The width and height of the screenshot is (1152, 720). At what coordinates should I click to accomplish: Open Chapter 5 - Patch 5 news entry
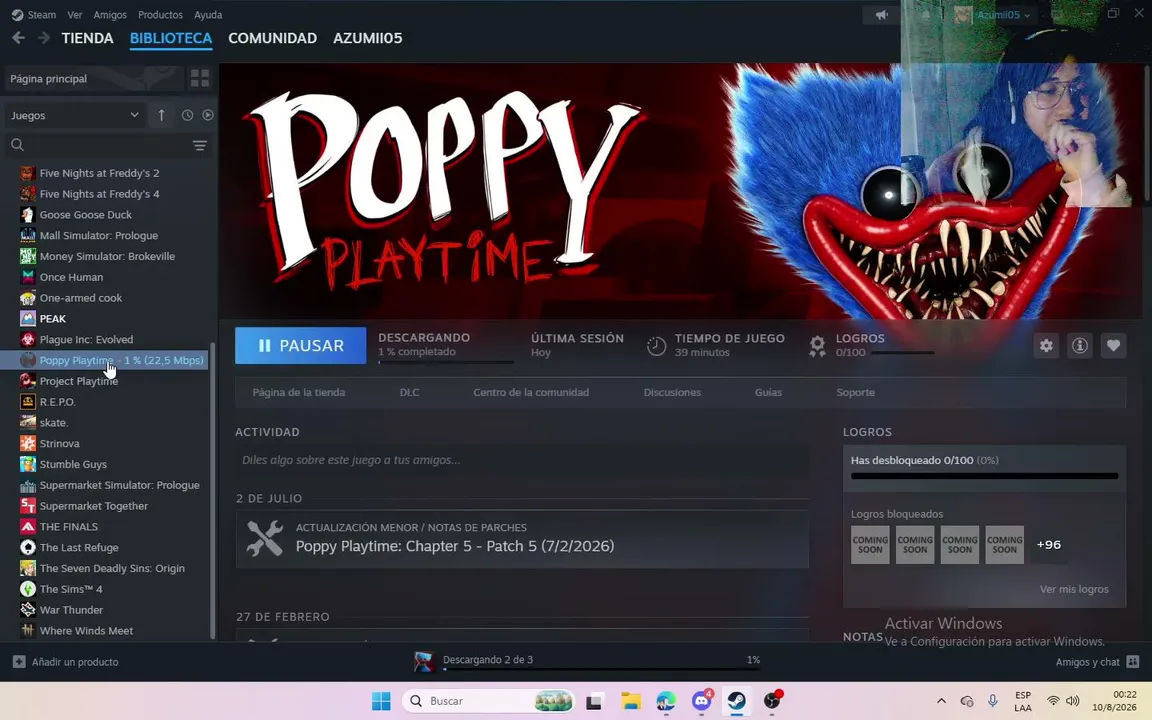pos(522,539)
